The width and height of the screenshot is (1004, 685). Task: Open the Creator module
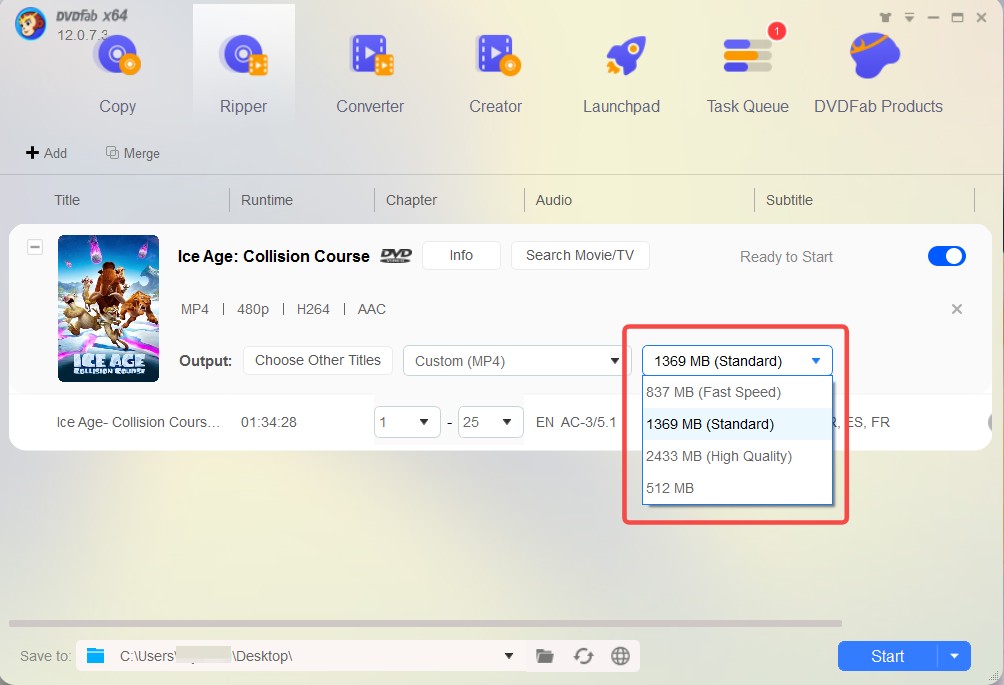coord(496,72)
